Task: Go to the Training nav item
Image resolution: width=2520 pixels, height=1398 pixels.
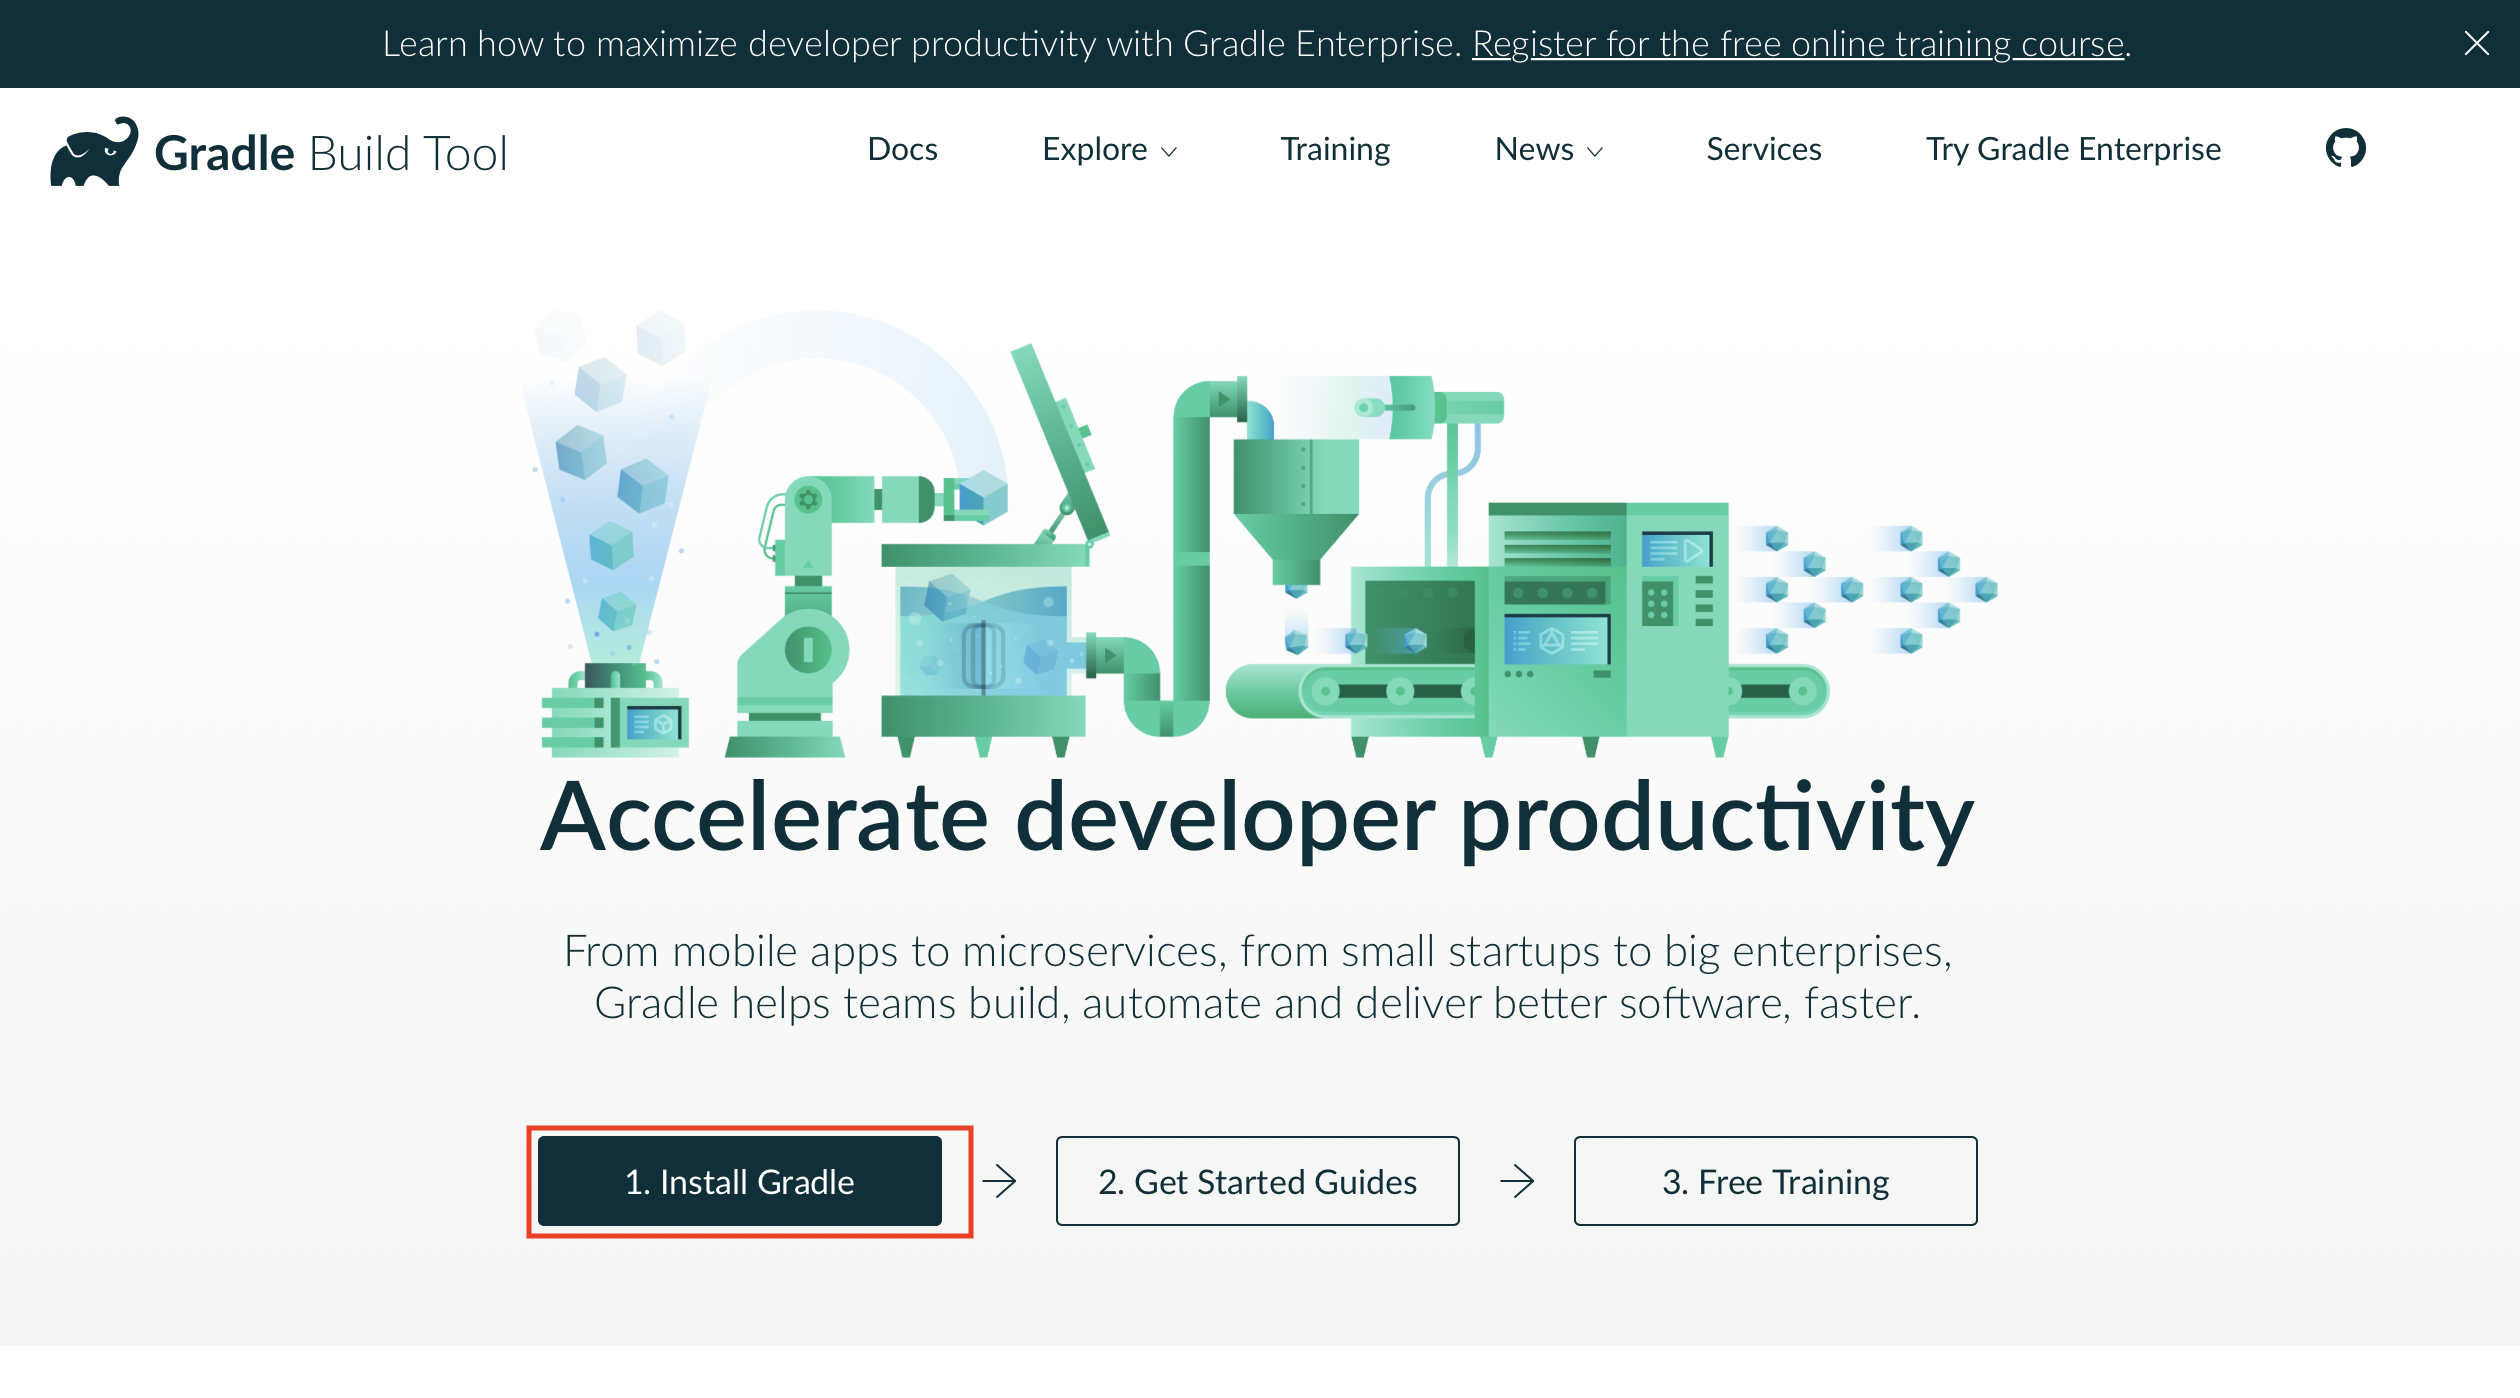Action: (x=1335, y=149)
